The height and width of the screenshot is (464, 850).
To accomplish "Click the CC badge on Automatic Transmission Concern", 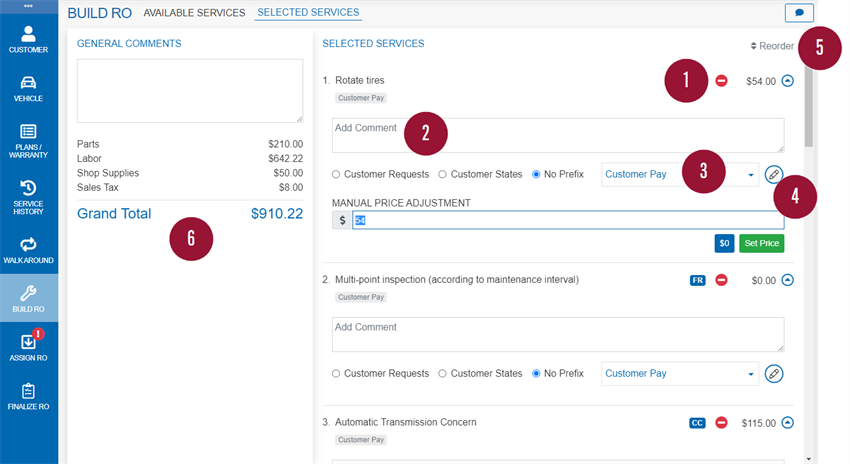I will 697,423.
